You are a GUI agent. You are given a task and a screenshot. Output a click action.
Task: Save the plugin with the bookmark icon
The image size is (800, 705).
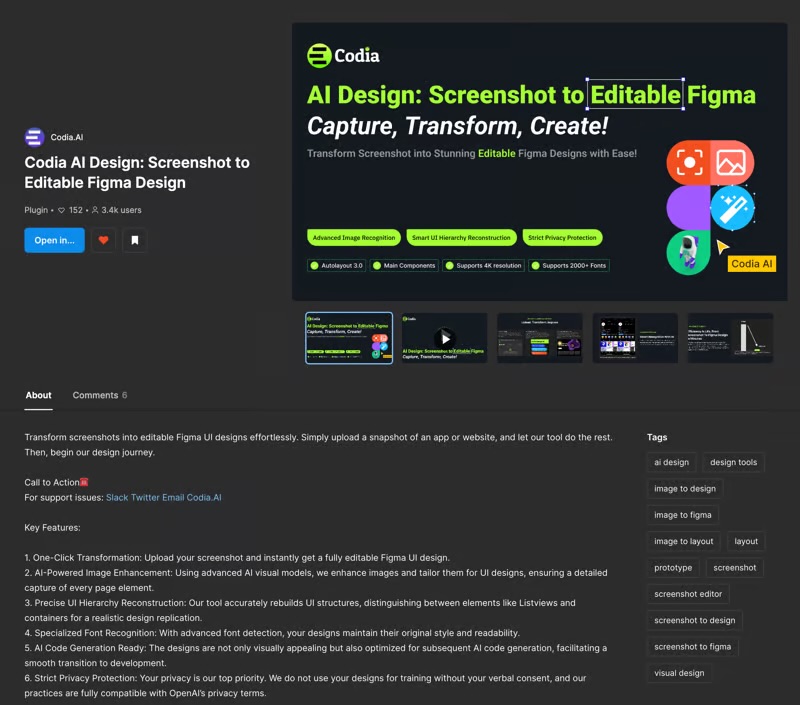[135, 240]
